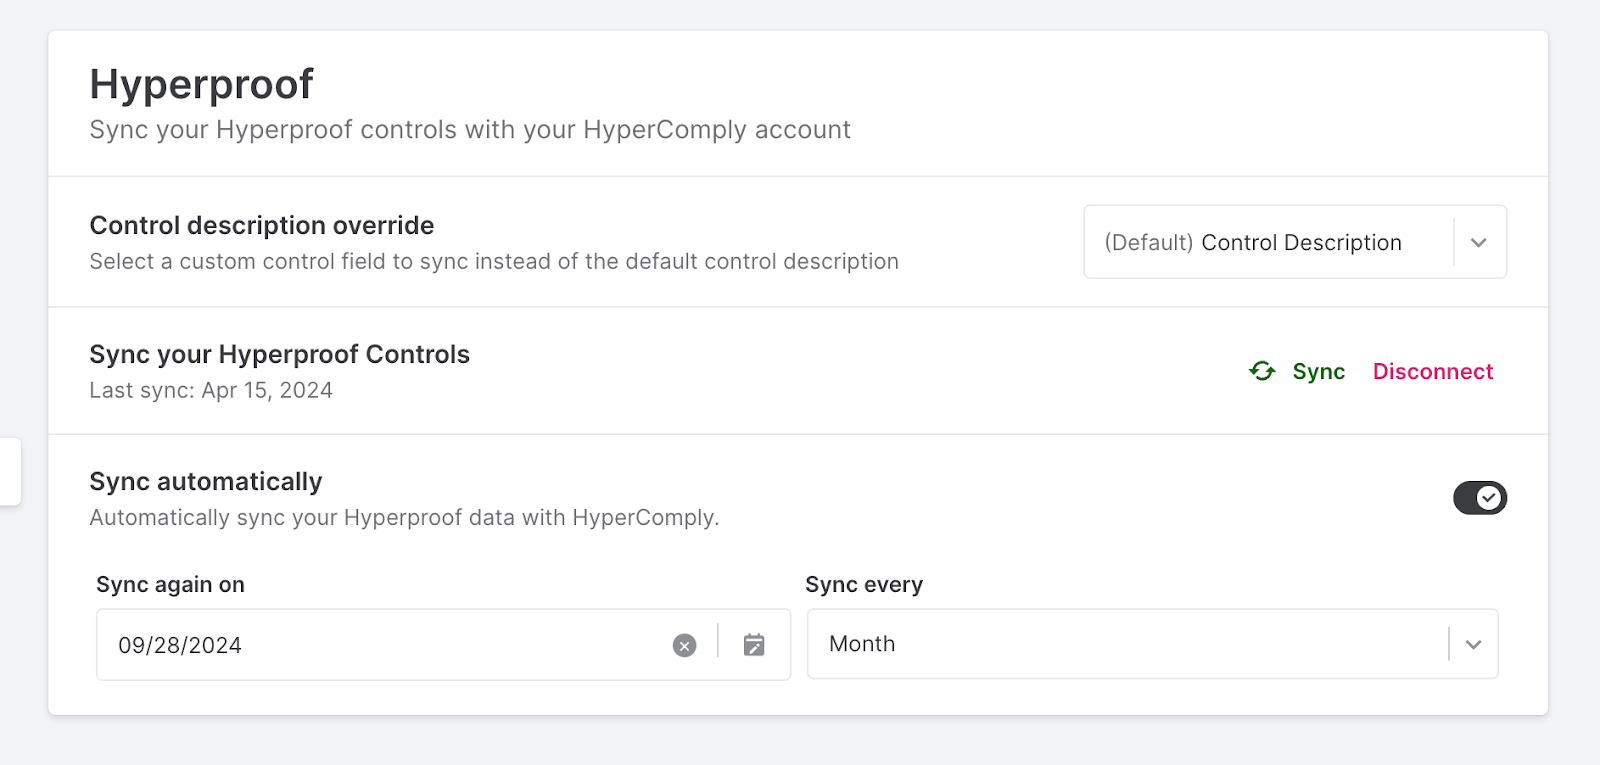Open the Sync every Month dropdown
The image size is (1600, 765).
click(x=1152, y=644)
